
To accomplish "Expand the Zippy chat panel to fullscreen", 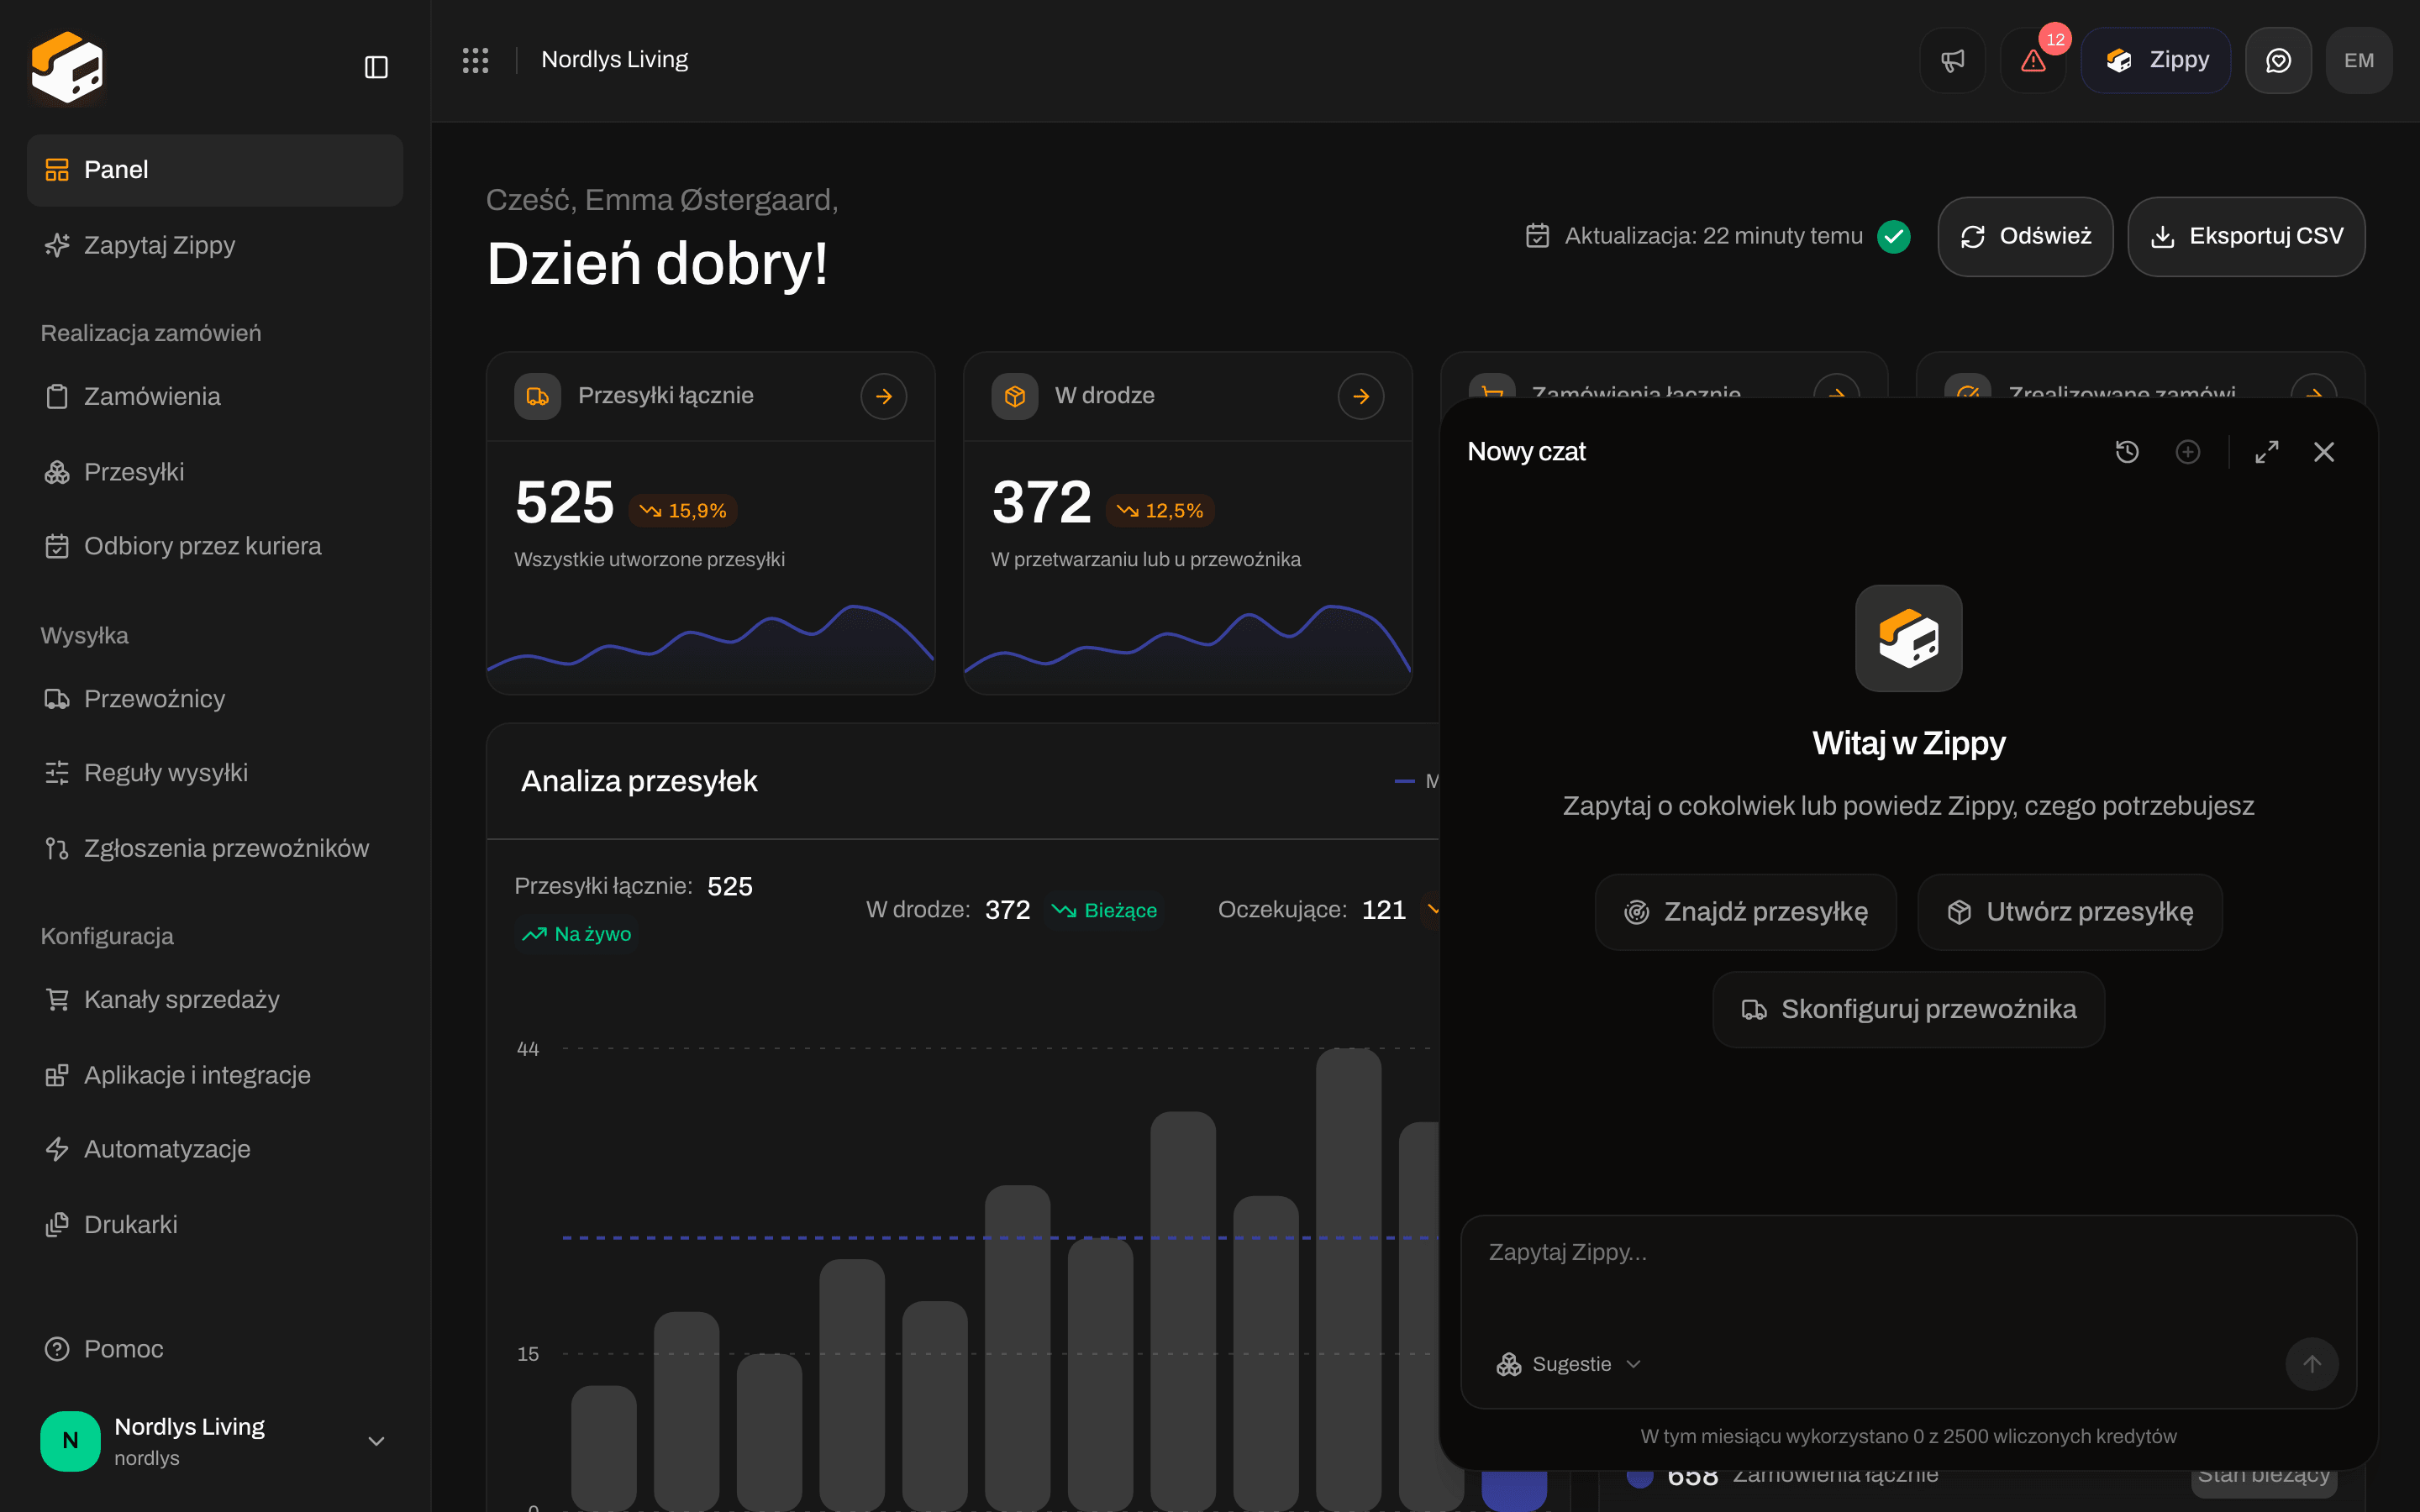I will point(2267,452).
